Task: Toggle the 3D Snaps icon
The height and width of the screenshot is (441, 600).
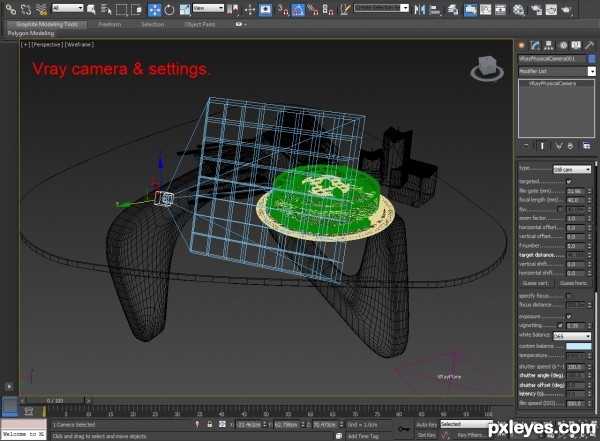Action: pyautogui.click(x=283, y=9)
